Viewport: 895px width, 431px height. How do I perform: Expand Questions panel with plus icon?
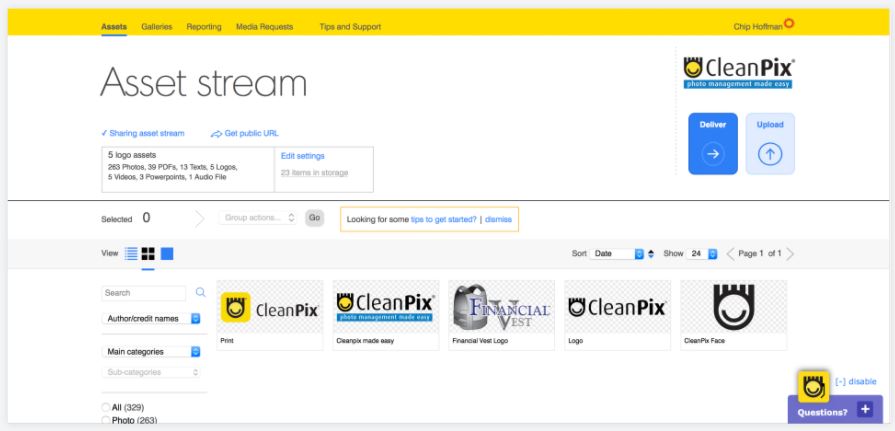[x=865, y=409]
